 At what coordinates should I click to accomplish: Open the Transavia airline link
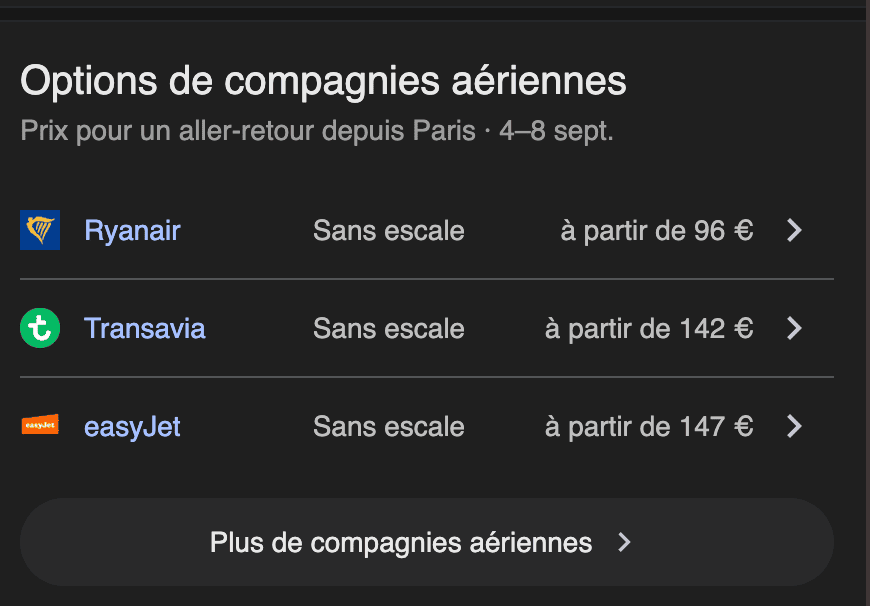145,328
